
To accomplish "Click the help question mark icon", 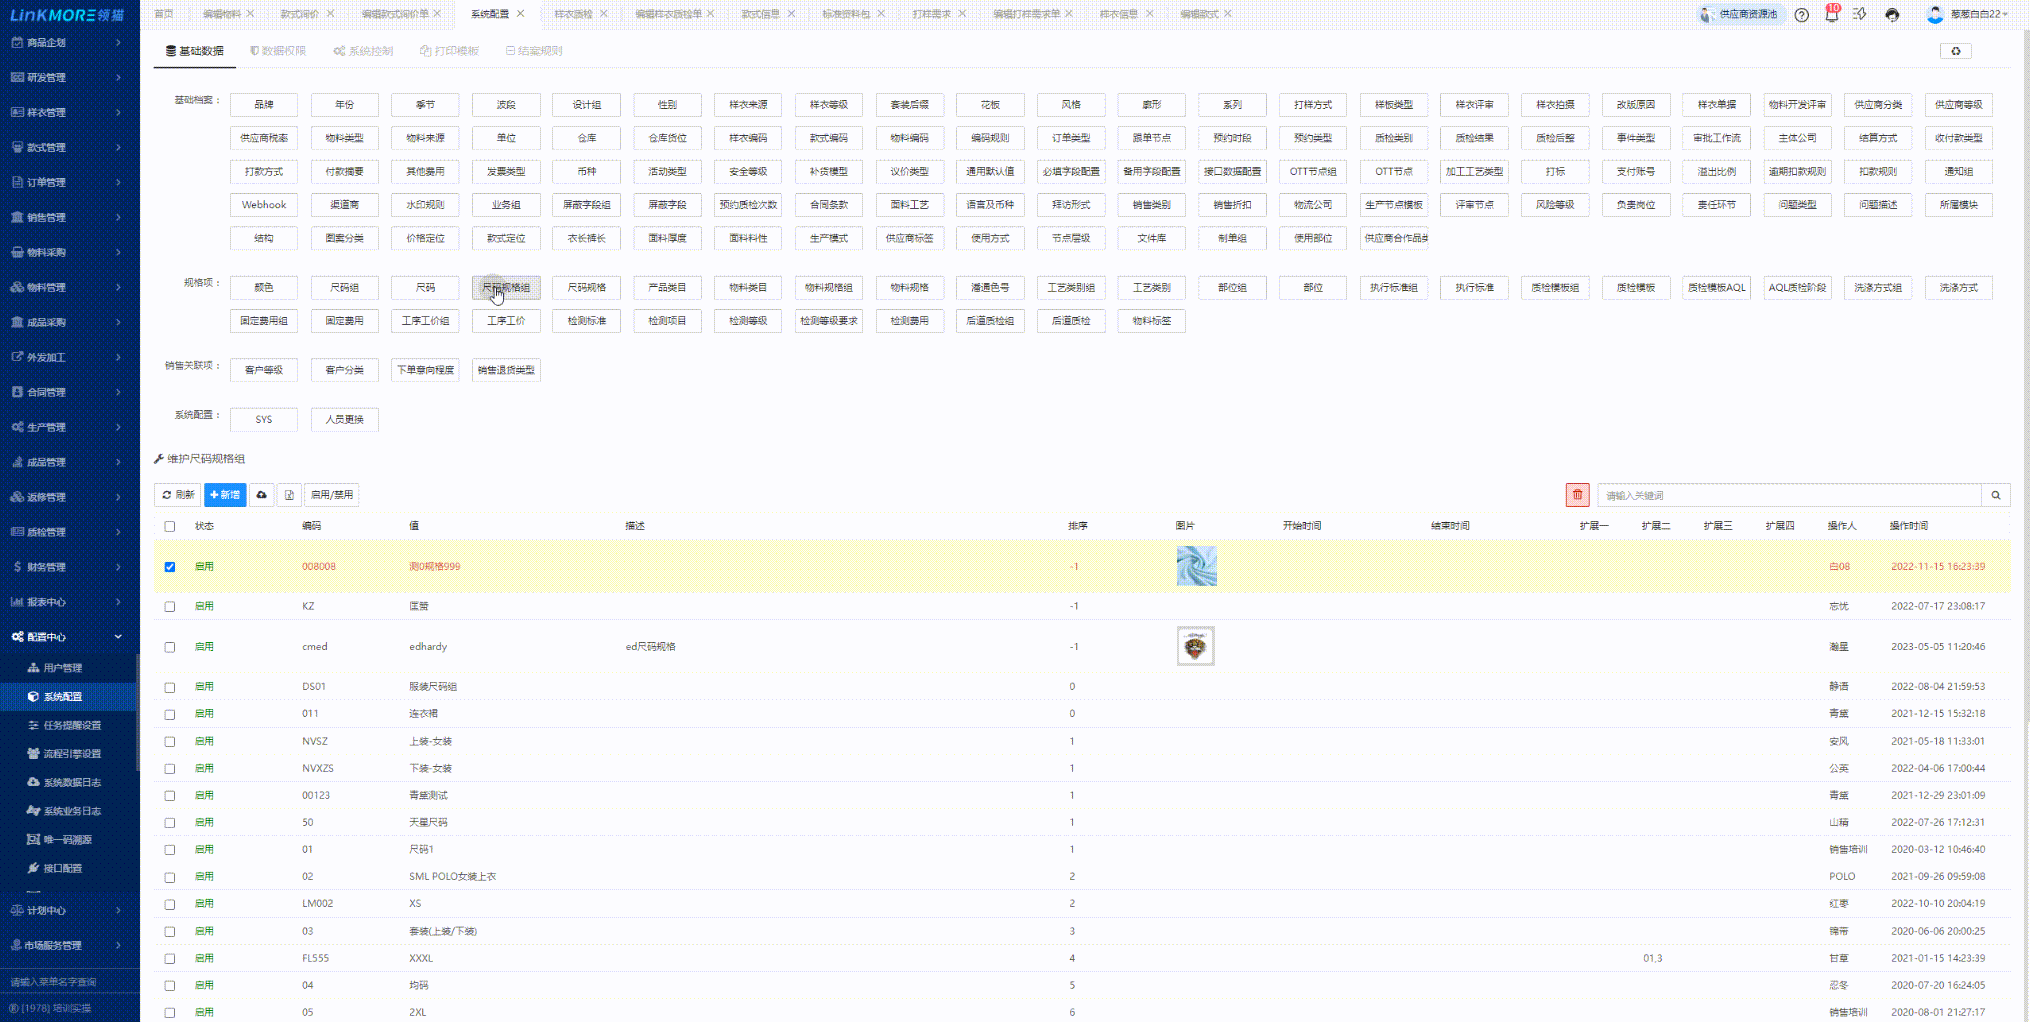I will [1801, 15].
